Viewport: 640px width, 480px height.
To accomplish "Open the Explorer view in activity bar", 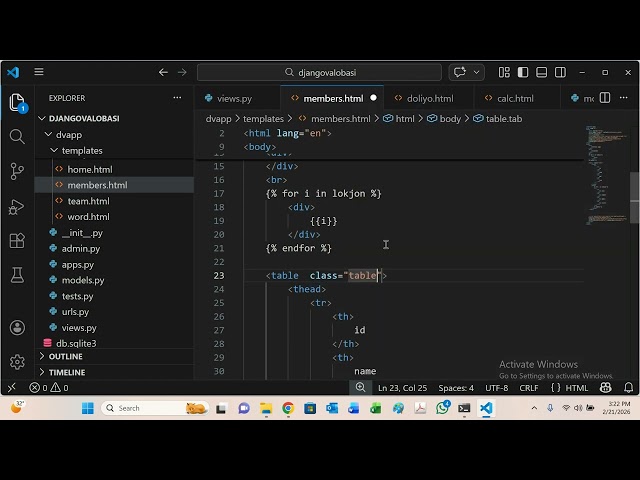I will pyautogui.click(x=17, y=102).
